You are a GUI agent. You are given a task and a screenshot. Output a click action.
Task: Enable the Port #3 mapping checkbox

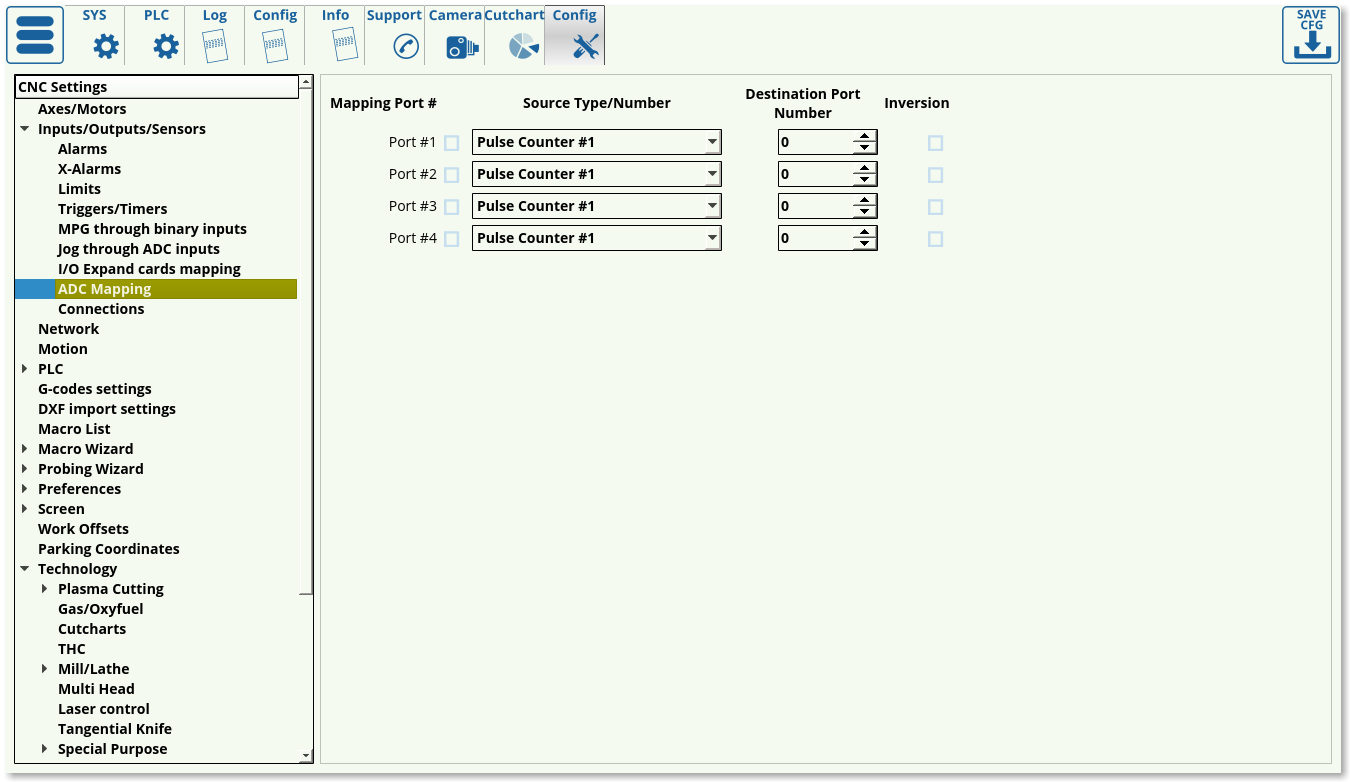[x=451, y=207]
